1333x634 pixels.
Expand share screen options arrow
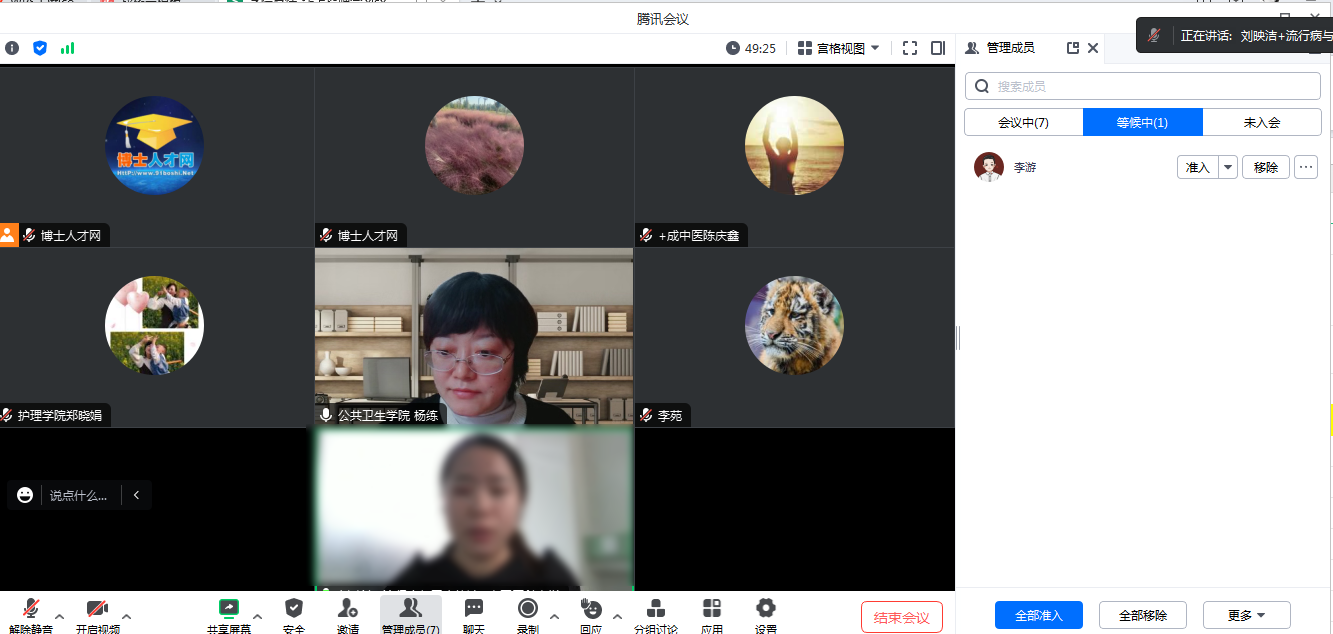257,616
